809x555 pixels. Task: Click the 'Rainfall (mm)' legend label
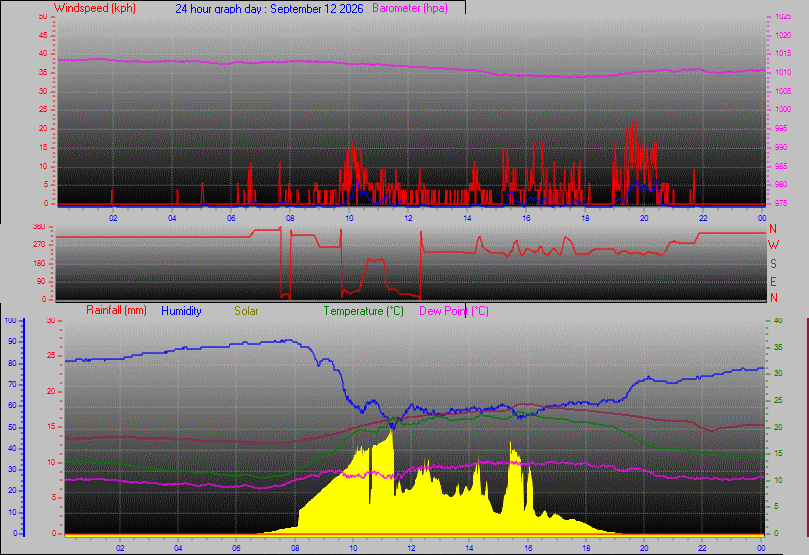pyautogui.click(x=116, y=310)
